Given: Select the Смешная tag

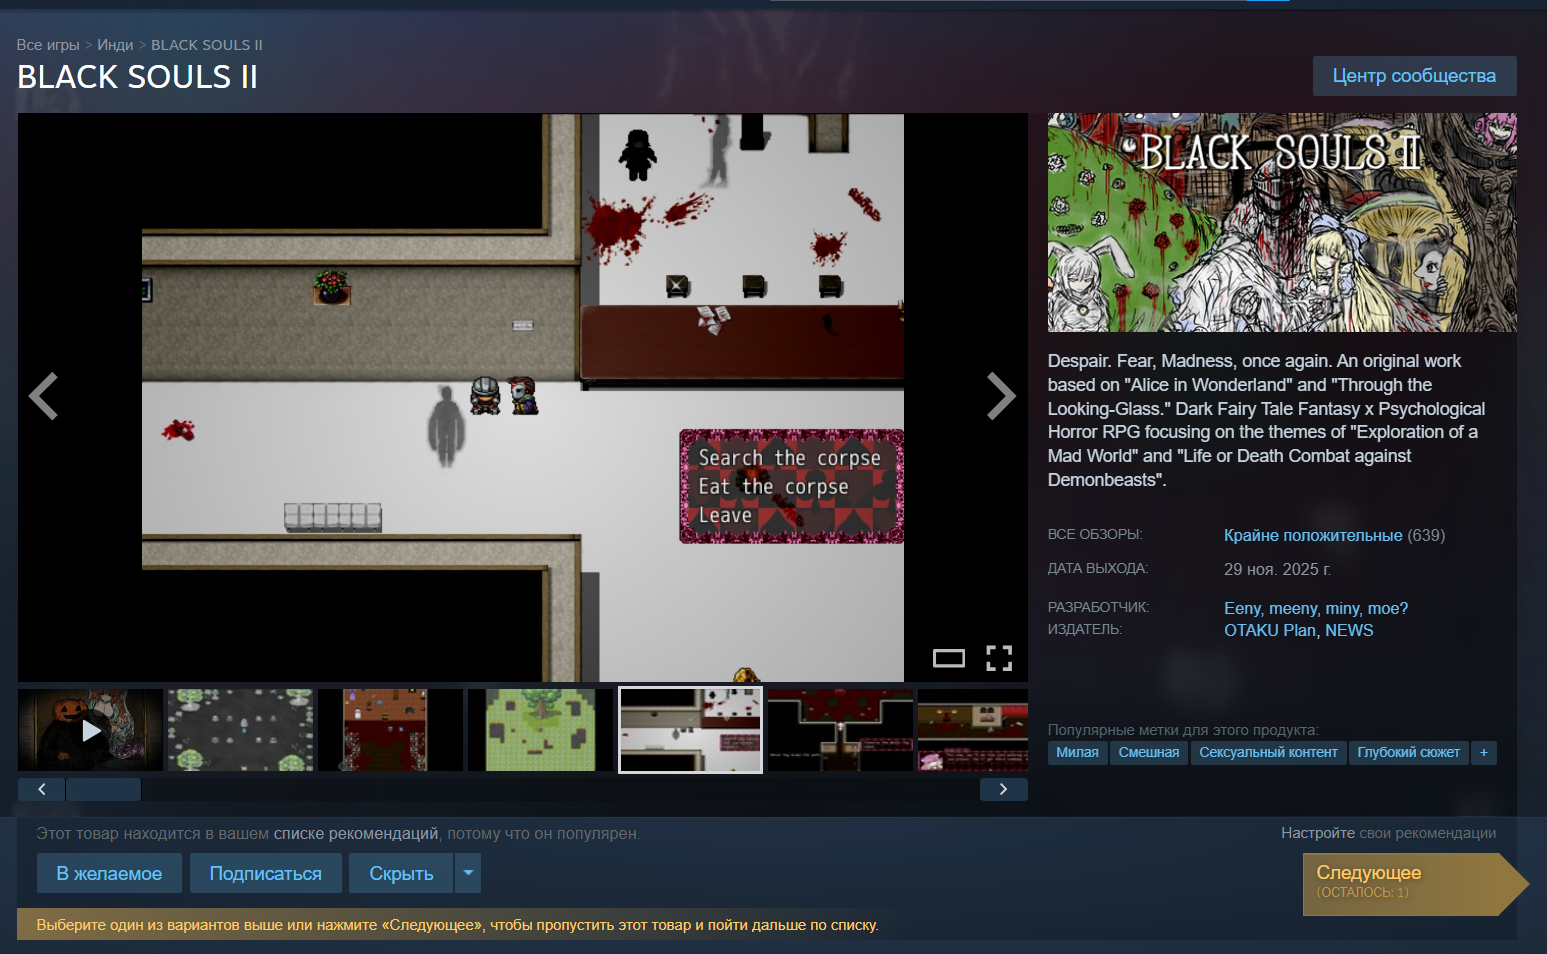Looking at the screenshot, I should (1149, 753).
